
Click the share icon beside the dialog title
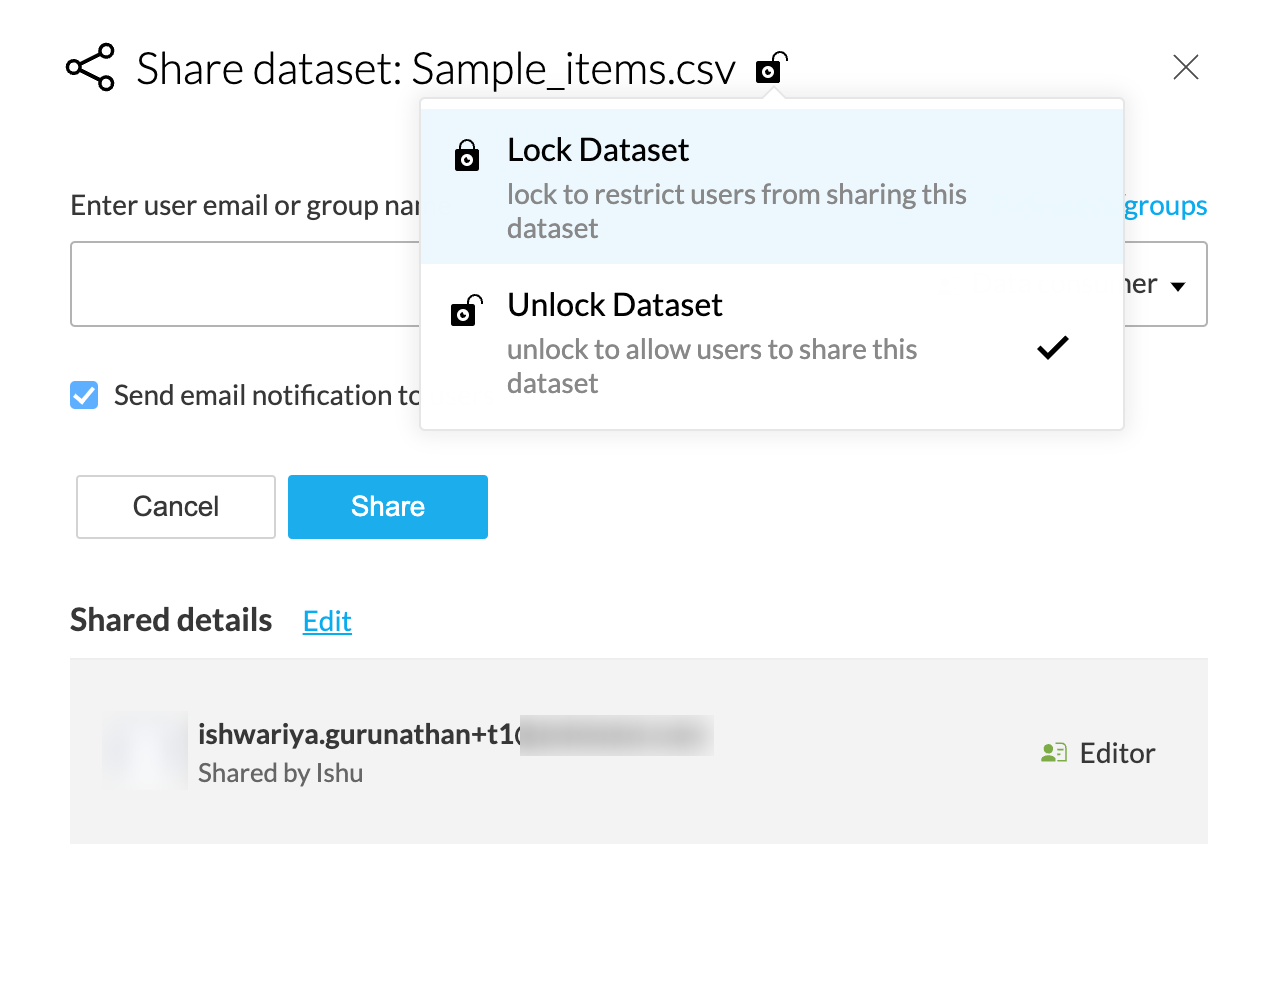pos(90,68)
